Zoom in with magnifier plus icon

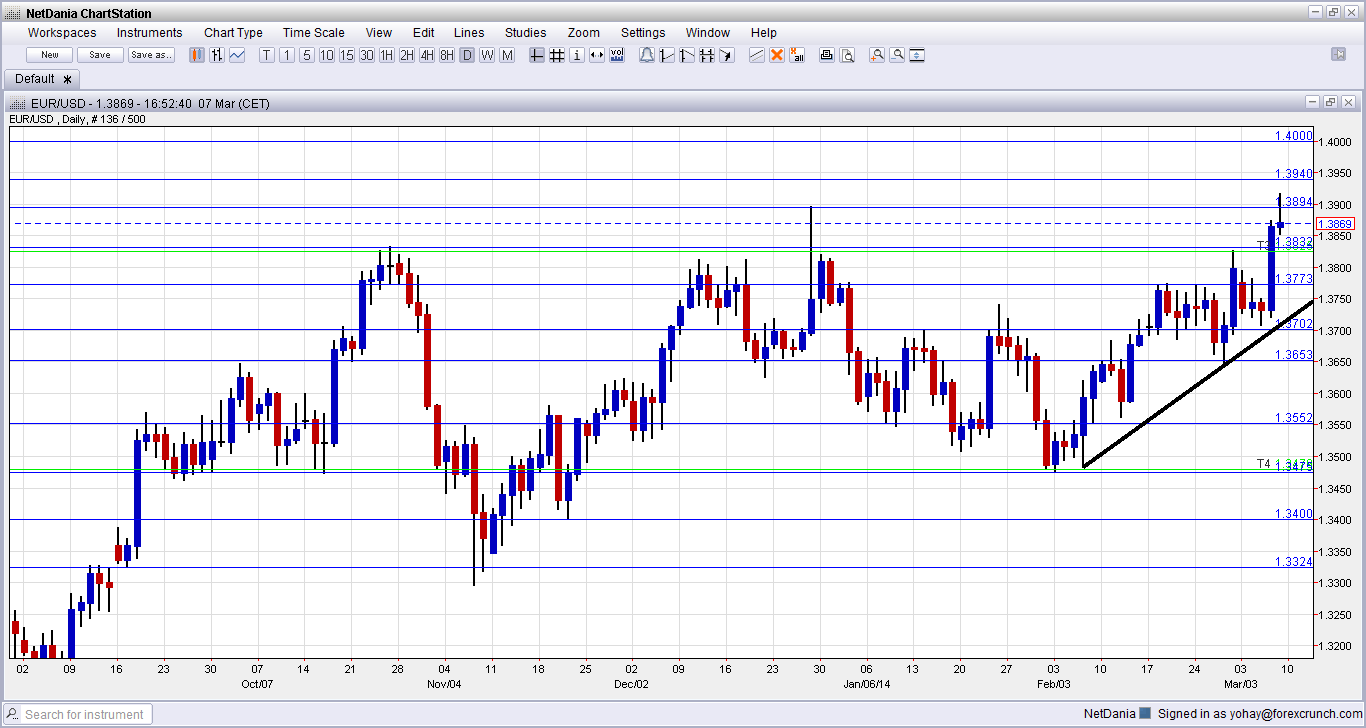[877, 55]
